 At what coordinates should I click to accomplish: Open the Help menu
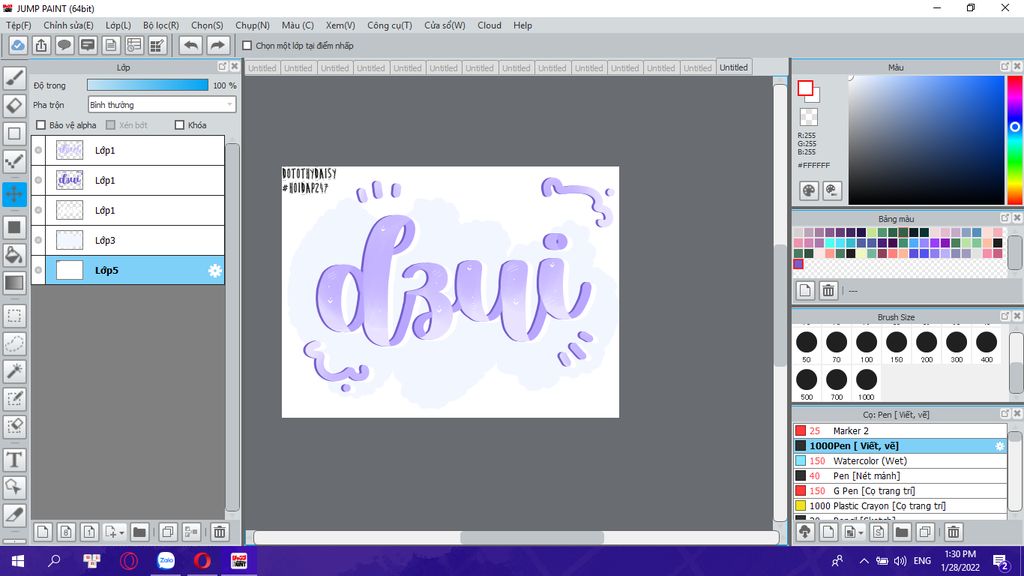[522, 25]
